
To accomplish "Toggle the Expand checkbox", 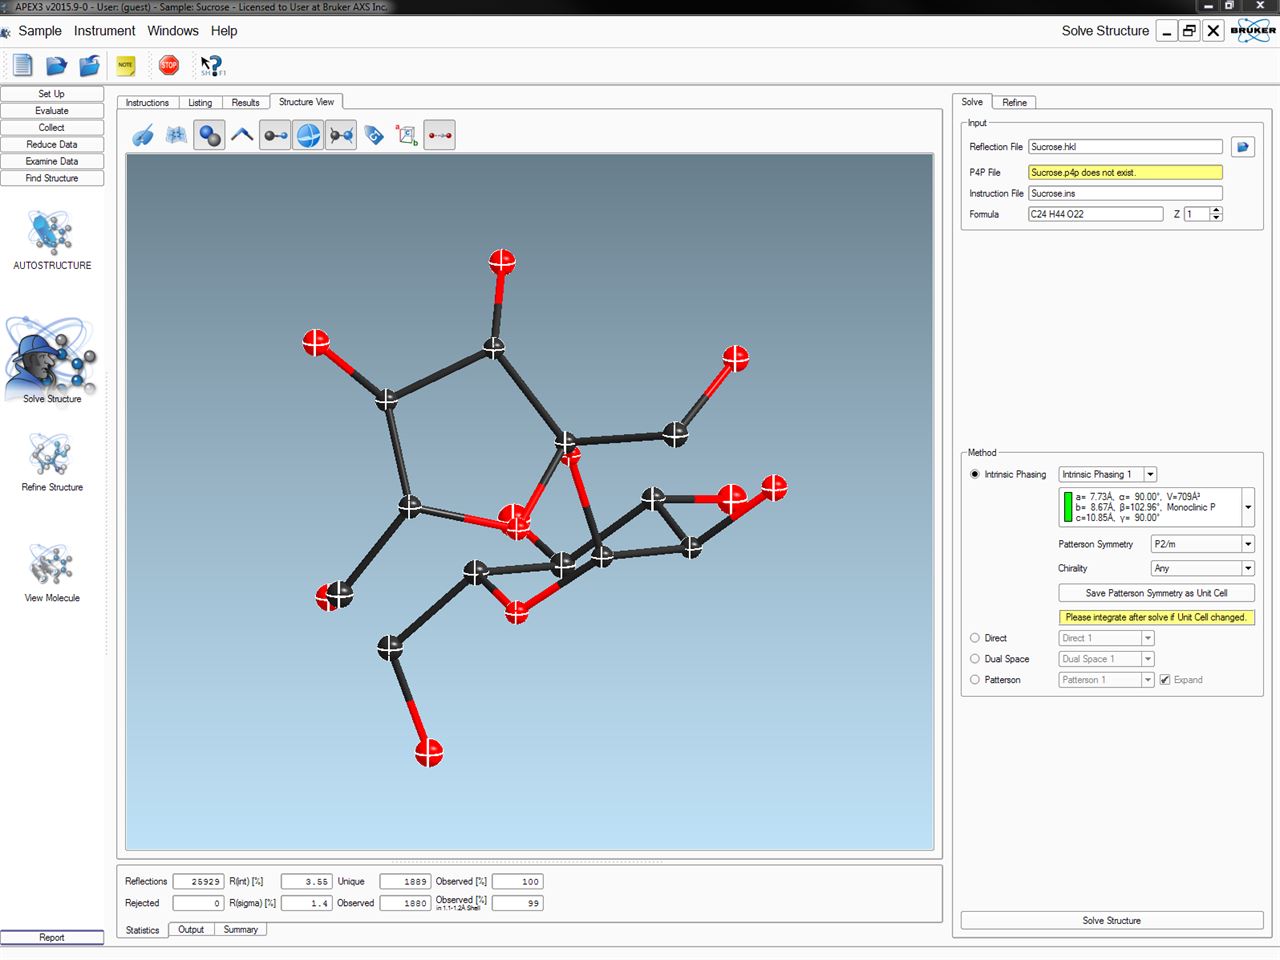I will (x=1165, y=680).
